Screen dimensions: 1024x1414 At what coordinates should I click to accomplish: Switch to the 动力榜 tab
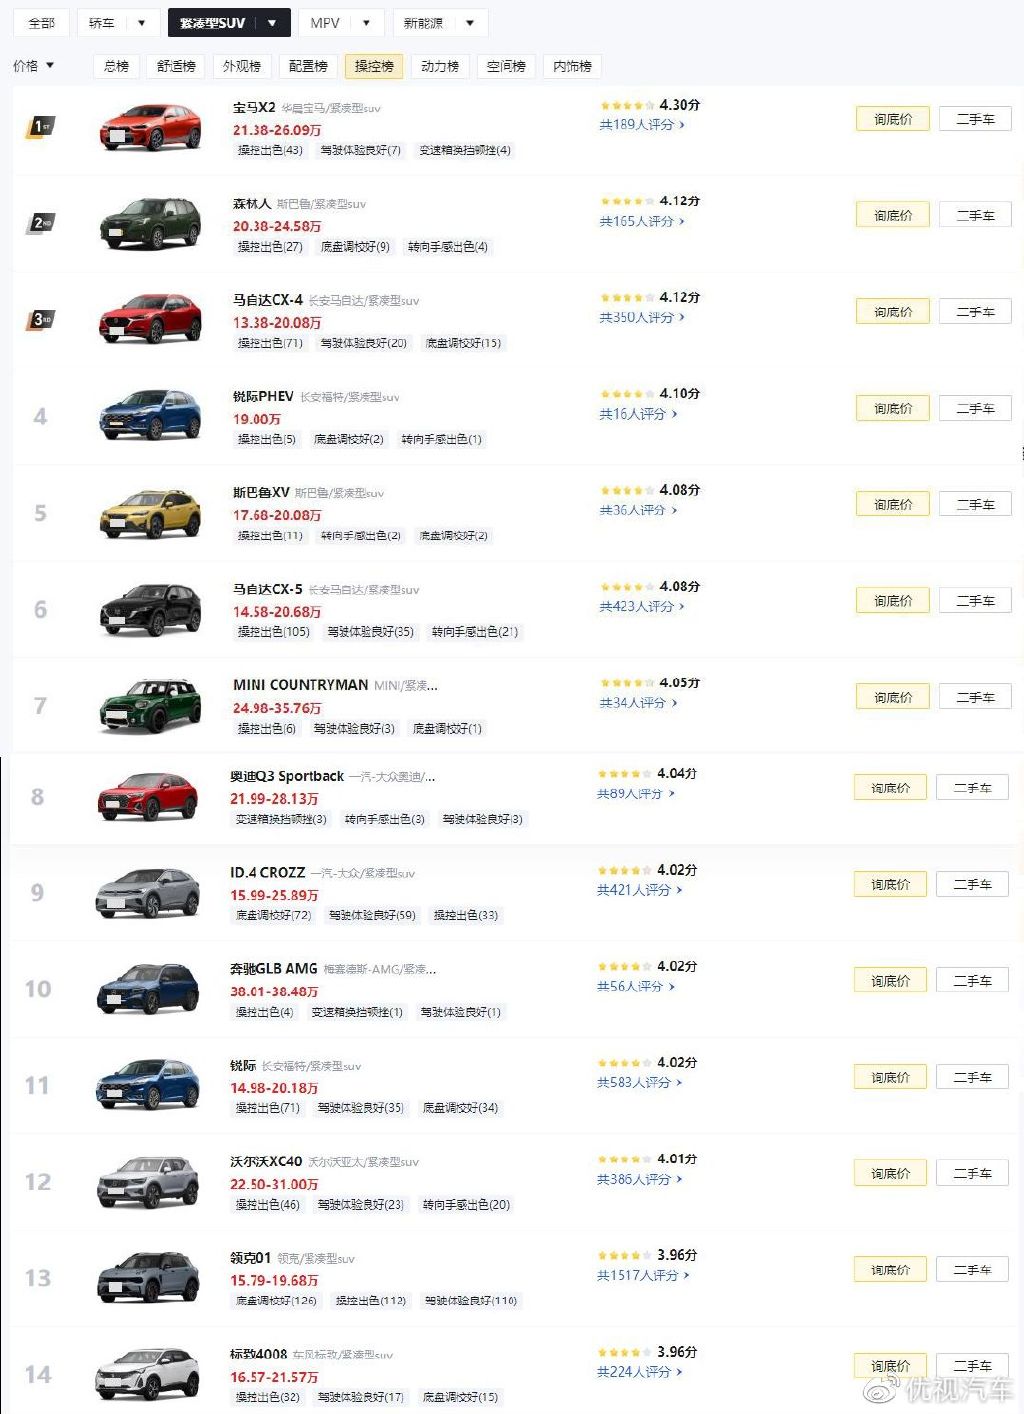click(440, 66)
